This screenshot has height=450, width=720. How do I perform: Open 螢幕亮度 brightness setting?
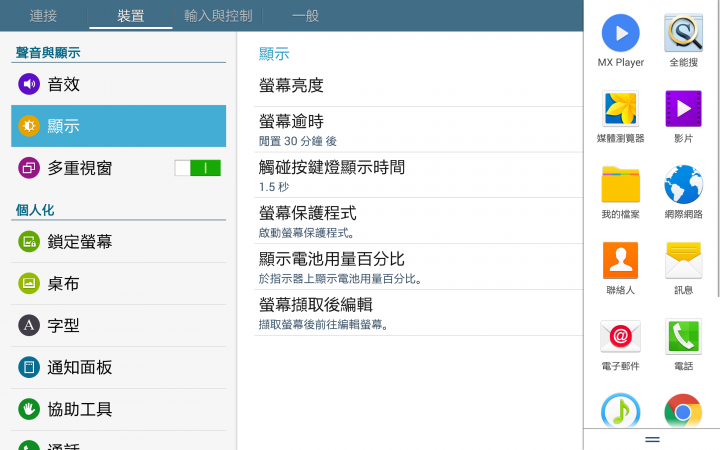(418, 85)
